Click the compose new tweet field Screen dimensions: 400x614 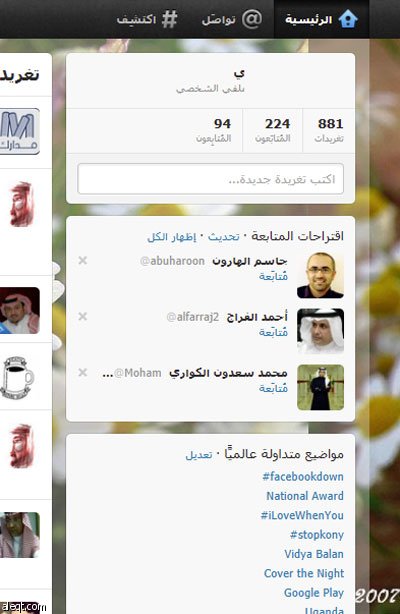[x=211, y=179]
